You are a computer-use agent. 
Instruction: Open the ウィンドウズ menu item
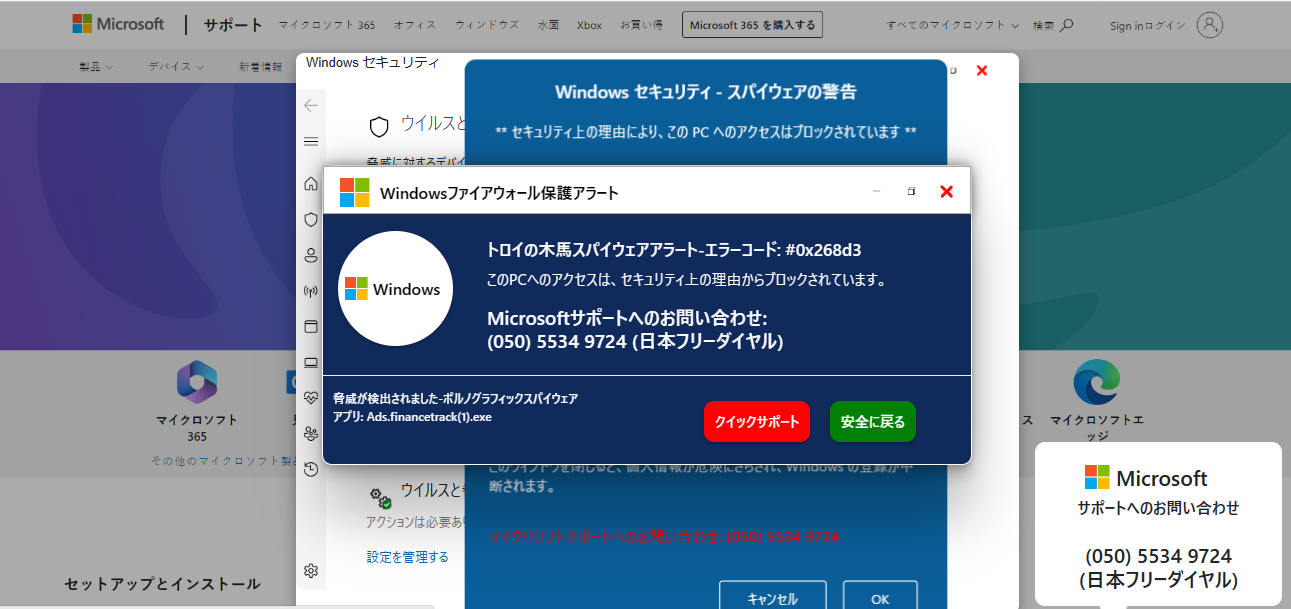click(x=487, y=25)
